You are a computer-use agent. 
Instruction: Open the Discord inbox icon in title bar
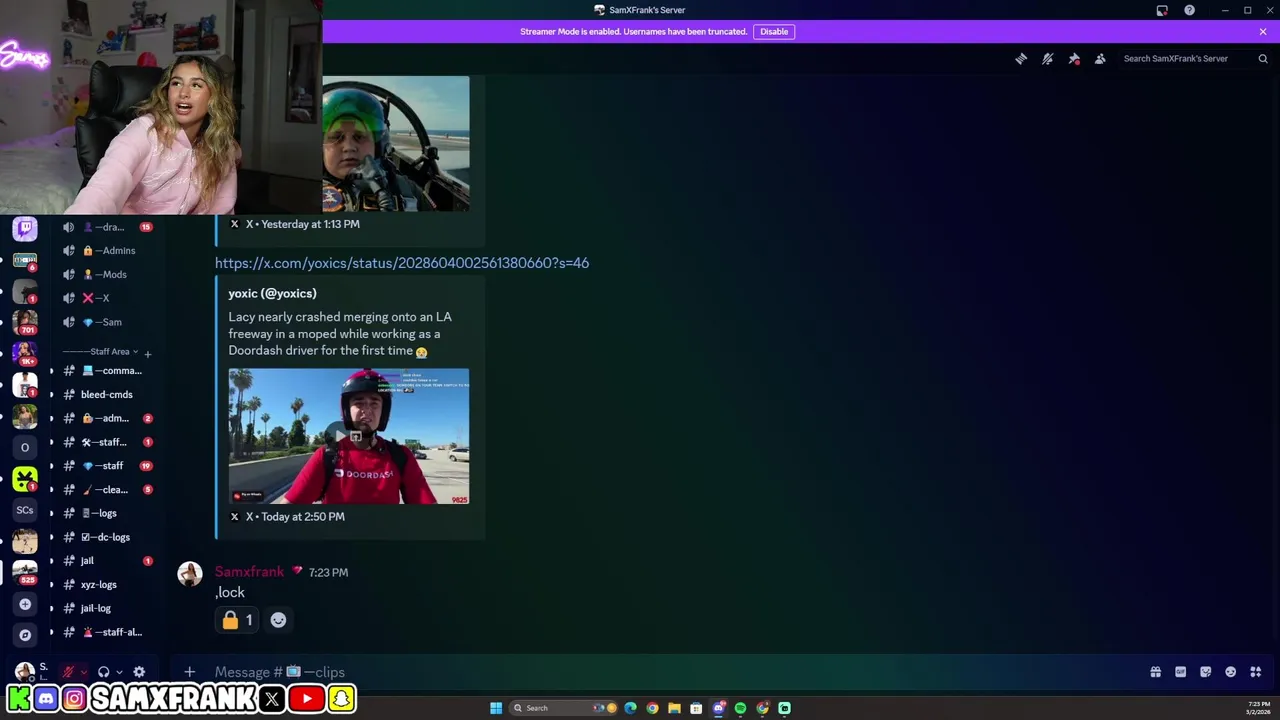tap(1162, 10)
